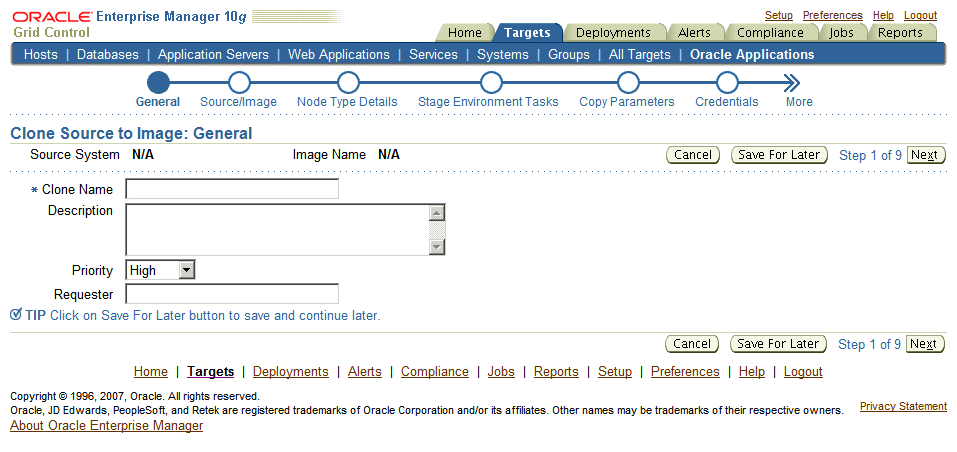
Task: Focus the Clone Name input field
Action: 232,189
